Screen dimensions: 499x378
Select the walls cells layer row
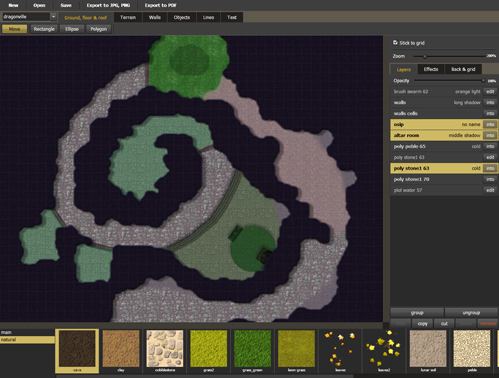[x=444, y=113]
